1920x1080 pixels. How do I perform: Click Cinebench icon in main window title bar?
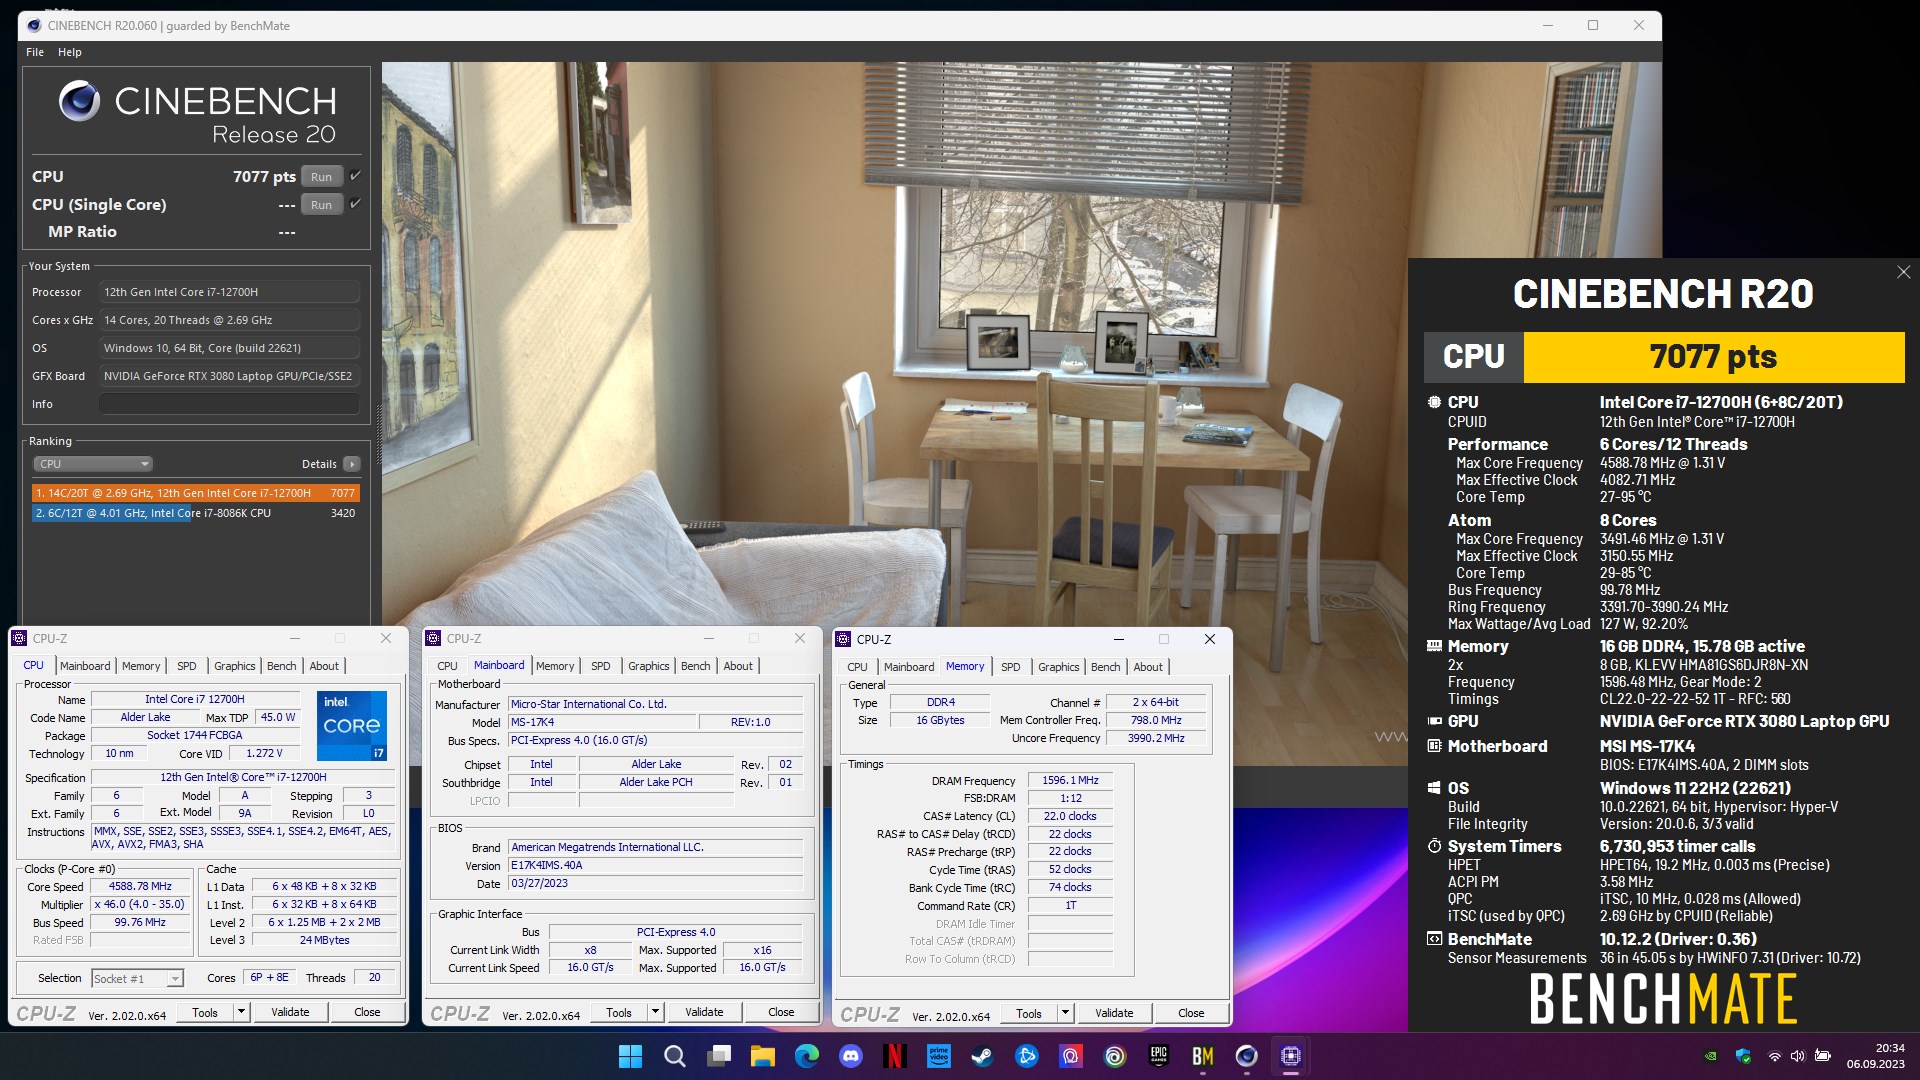pyautogui.click(x=34, y=25)
